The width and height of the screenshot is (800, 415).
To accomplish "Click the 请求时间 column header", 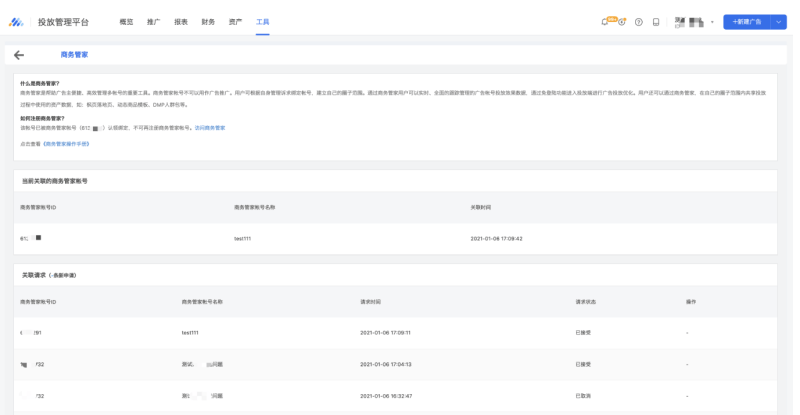I will coord(370,302).
